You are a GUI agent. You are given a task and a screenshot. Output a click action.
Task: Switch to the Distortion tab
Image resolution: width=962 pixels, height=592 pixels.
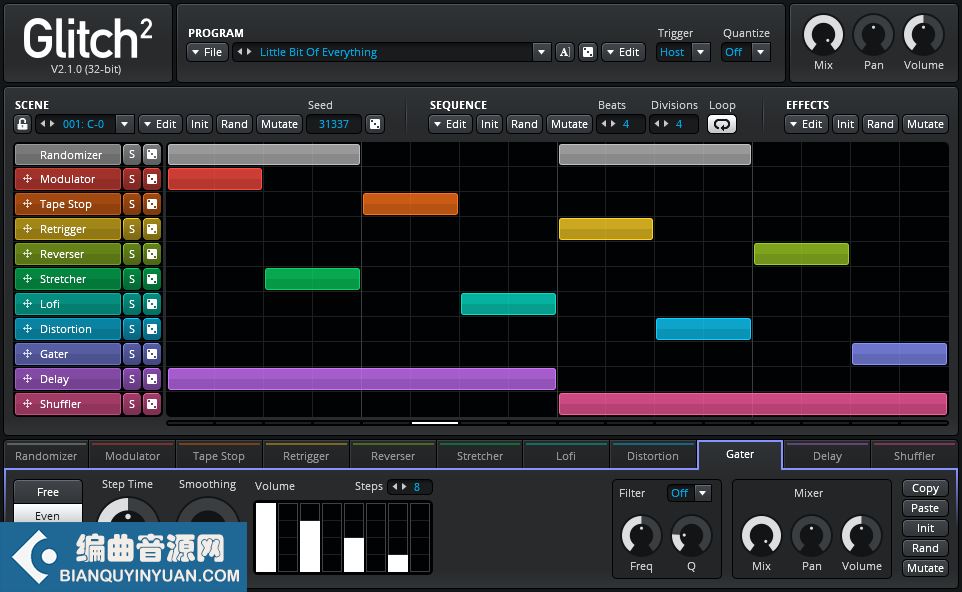click(x=653, y=456)
